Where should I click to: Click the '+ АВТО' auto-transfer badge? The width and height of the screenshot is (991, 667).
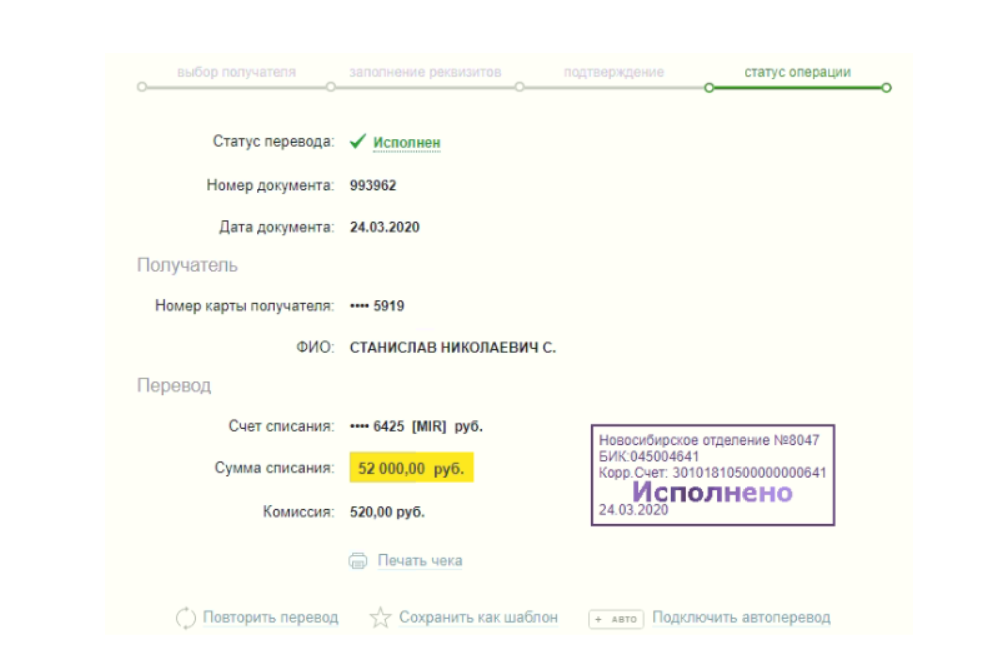point(616,619)
